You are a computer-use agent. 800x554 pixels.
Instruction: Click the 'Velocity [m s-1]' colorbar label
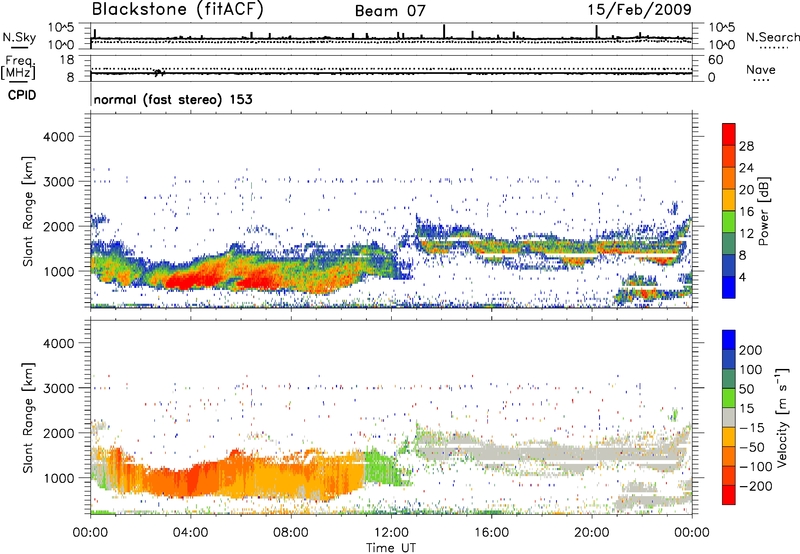tap(783, 417)
